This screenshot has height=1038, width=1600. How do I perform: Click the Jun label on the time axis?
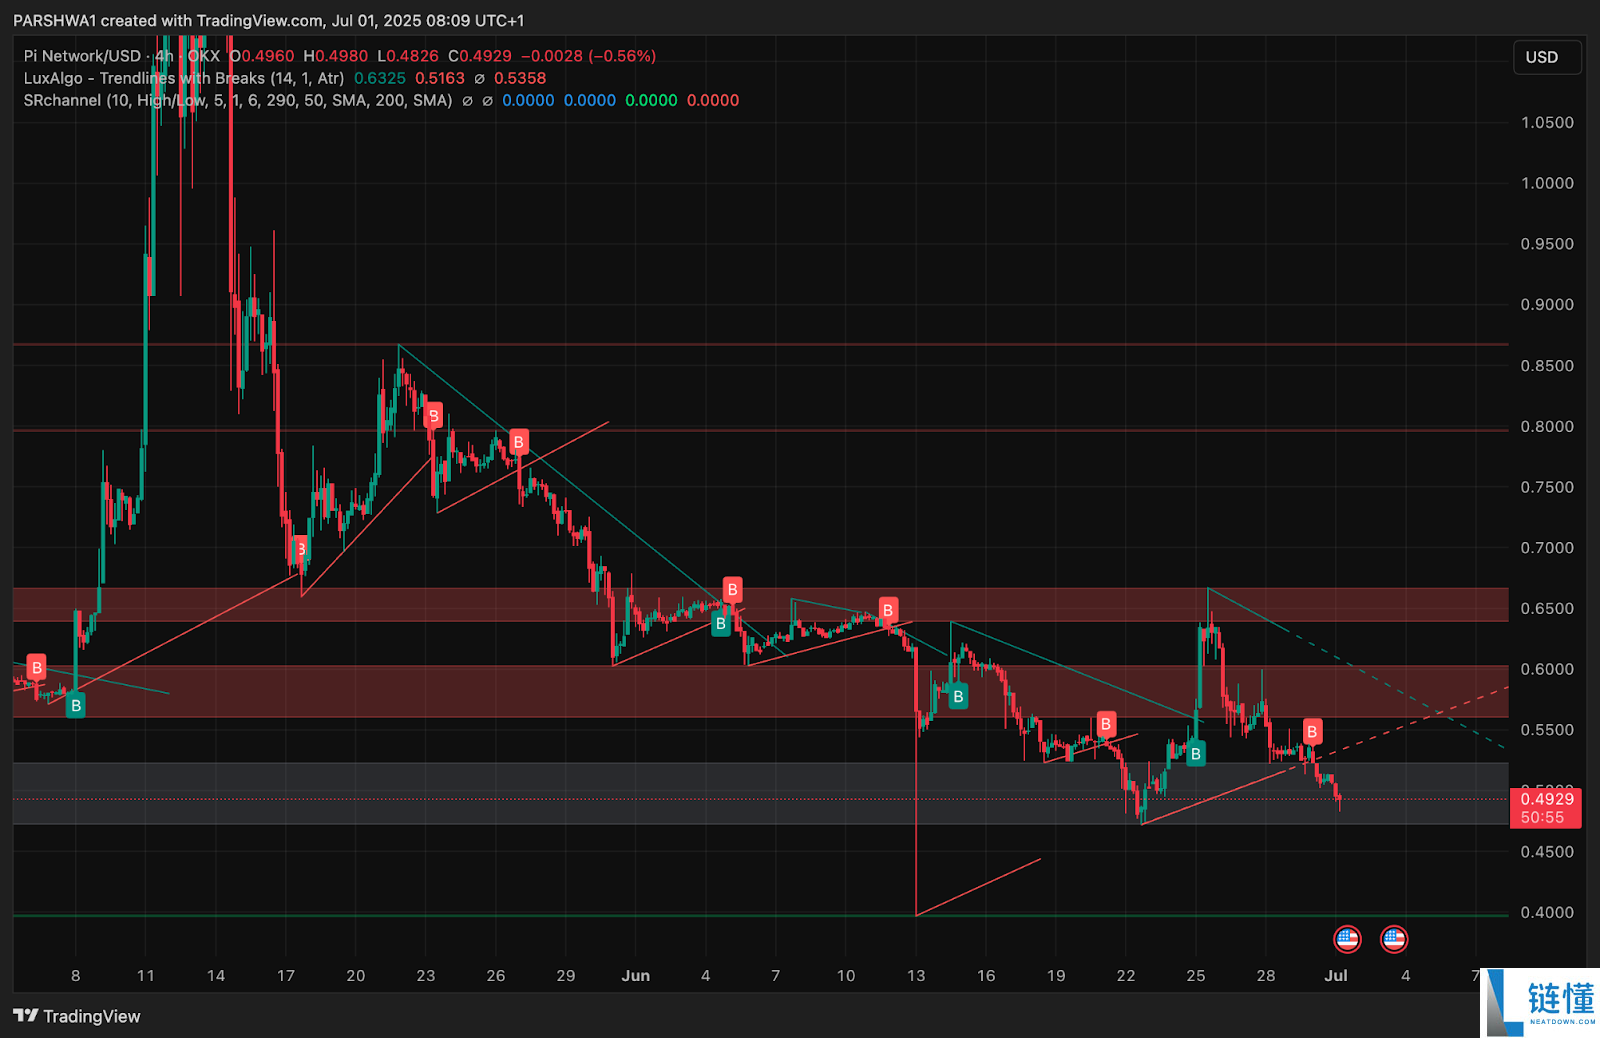tap(635, 976)
